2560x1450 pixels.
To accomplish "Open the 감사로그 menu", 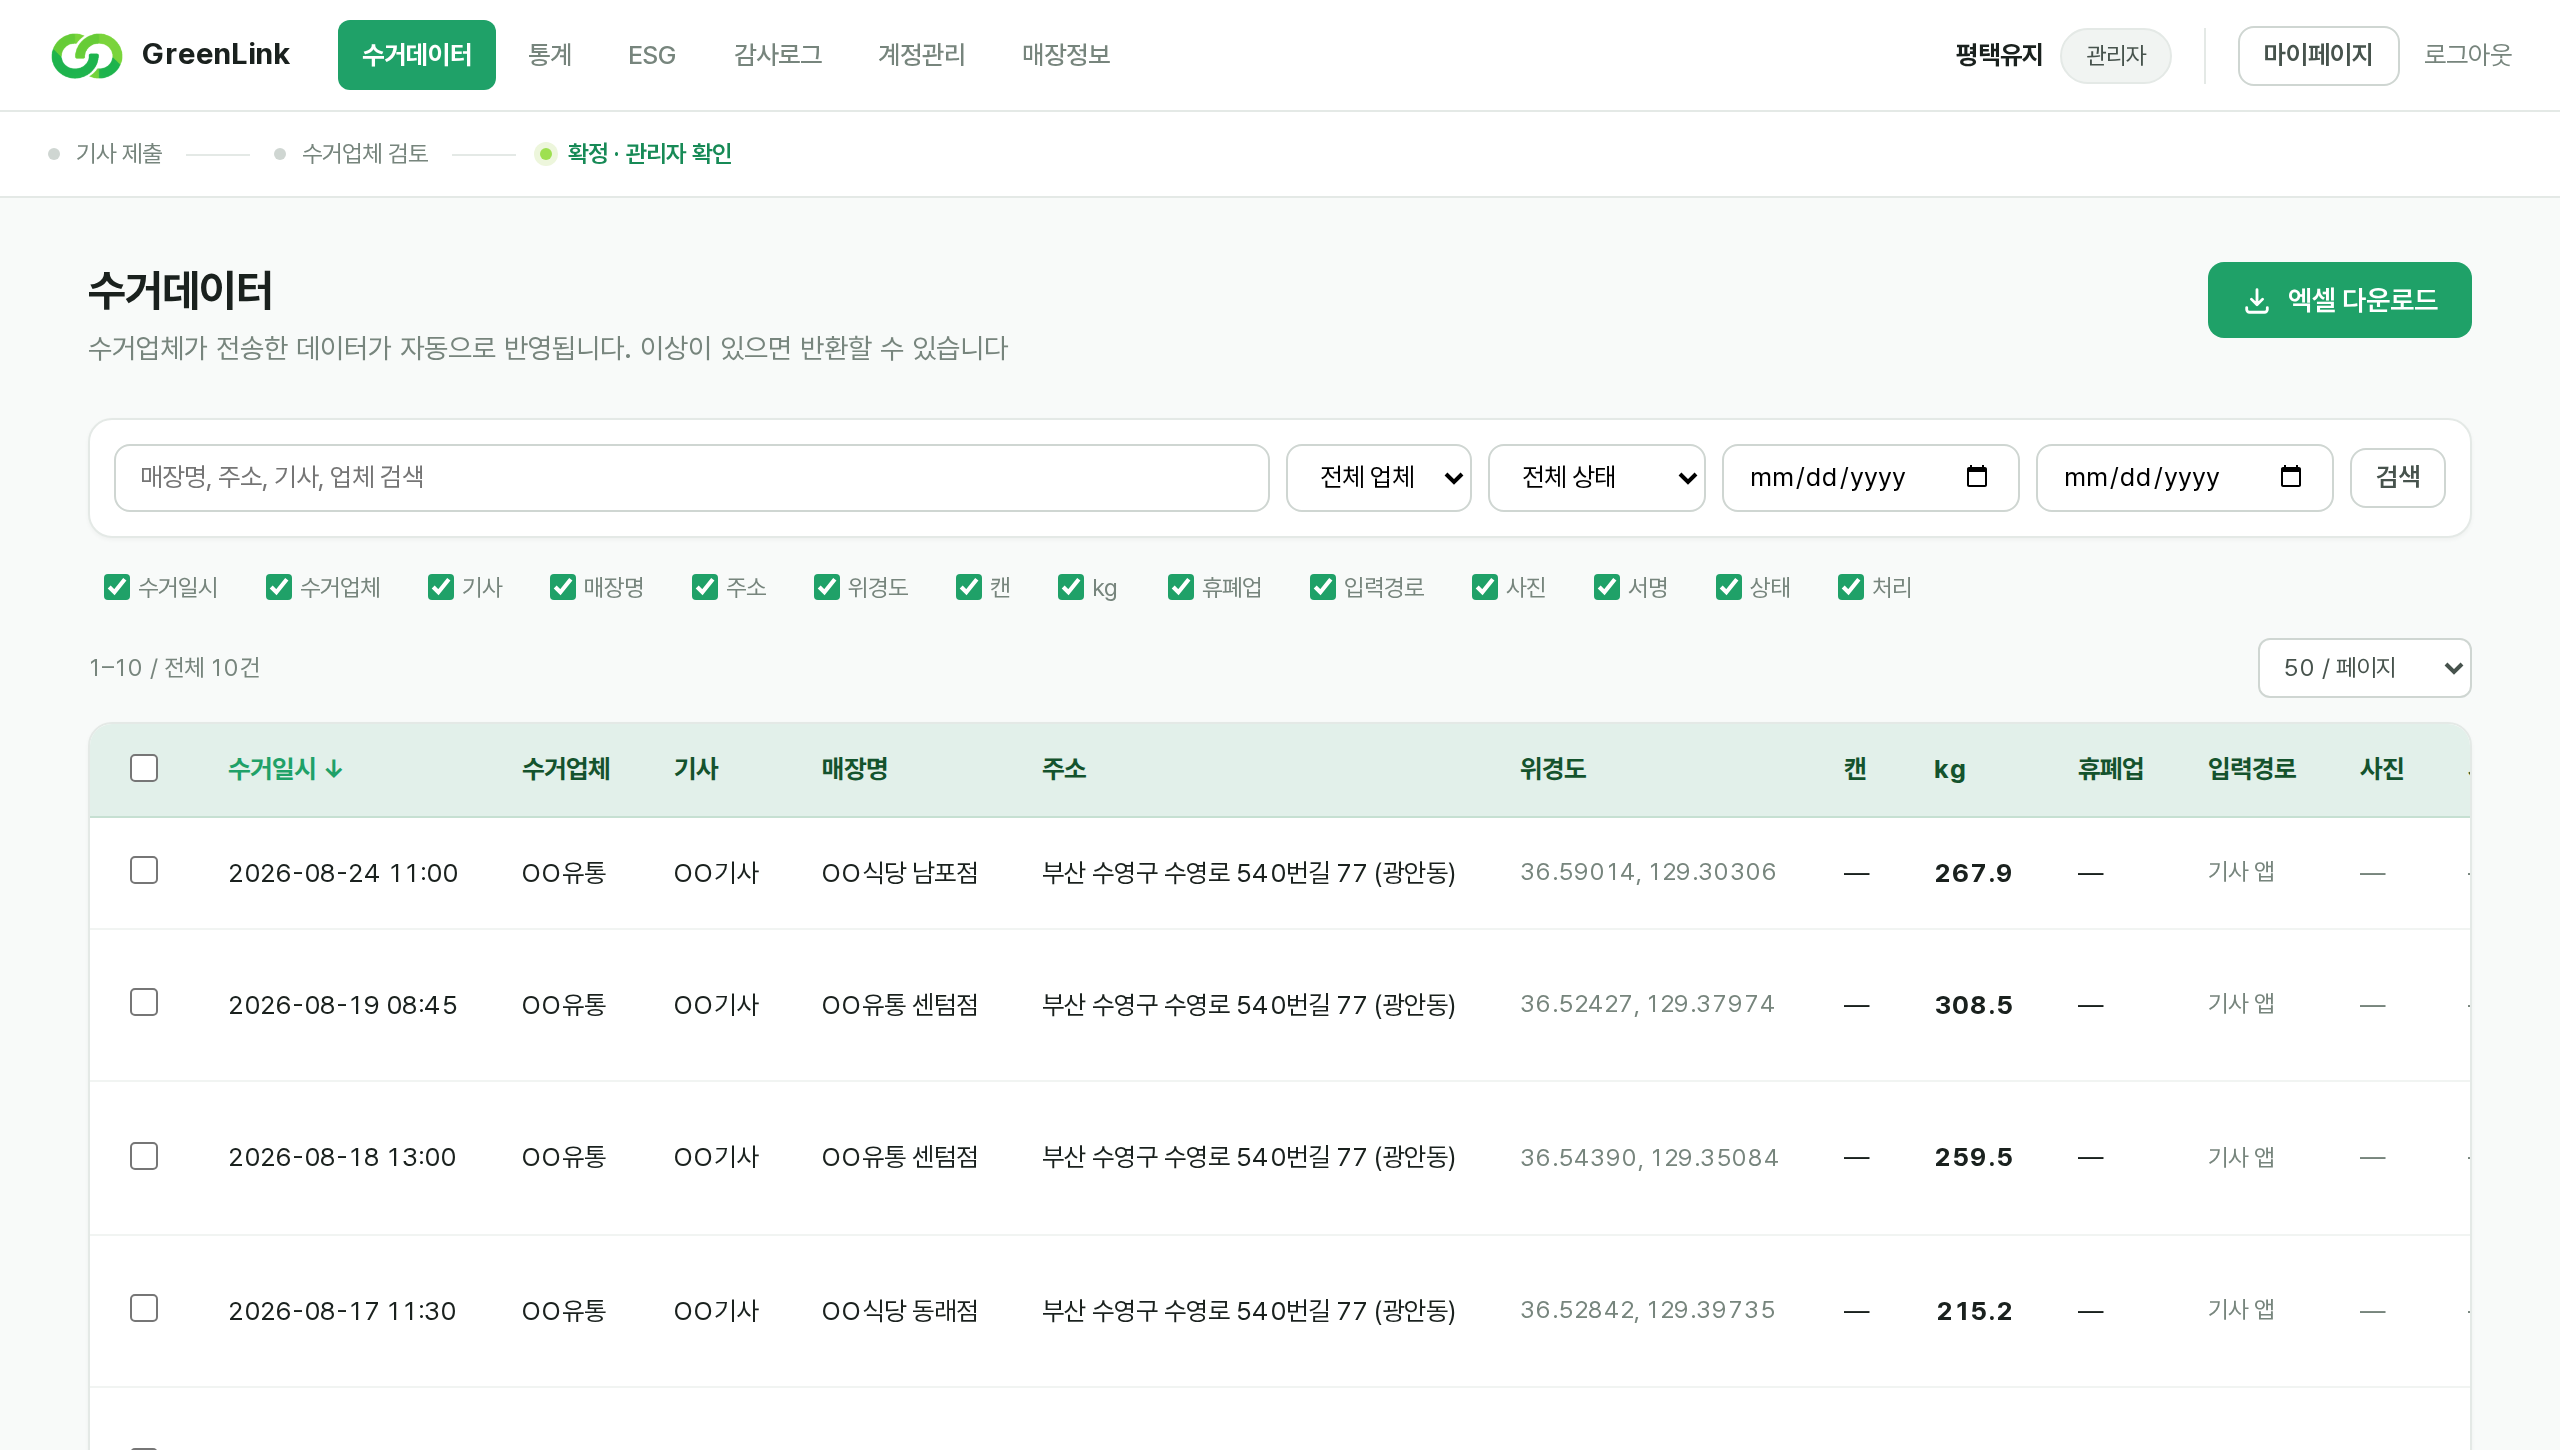I will (778, 55).
